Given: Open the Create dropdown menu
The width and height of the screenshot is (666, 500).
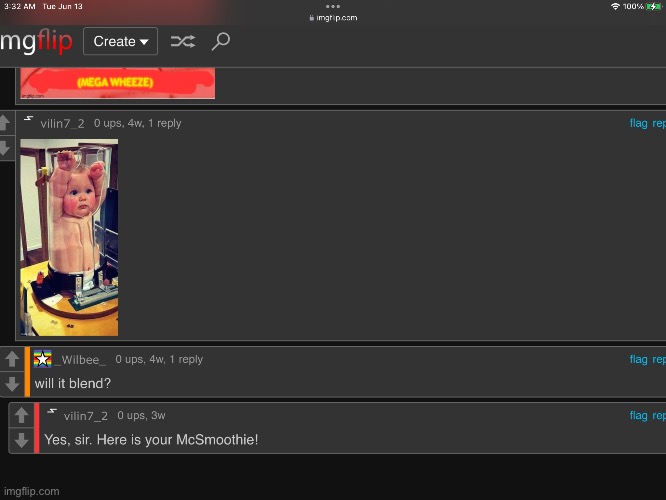Looking at the screenshot, I should pyautogui.click(x=120, y=41).
